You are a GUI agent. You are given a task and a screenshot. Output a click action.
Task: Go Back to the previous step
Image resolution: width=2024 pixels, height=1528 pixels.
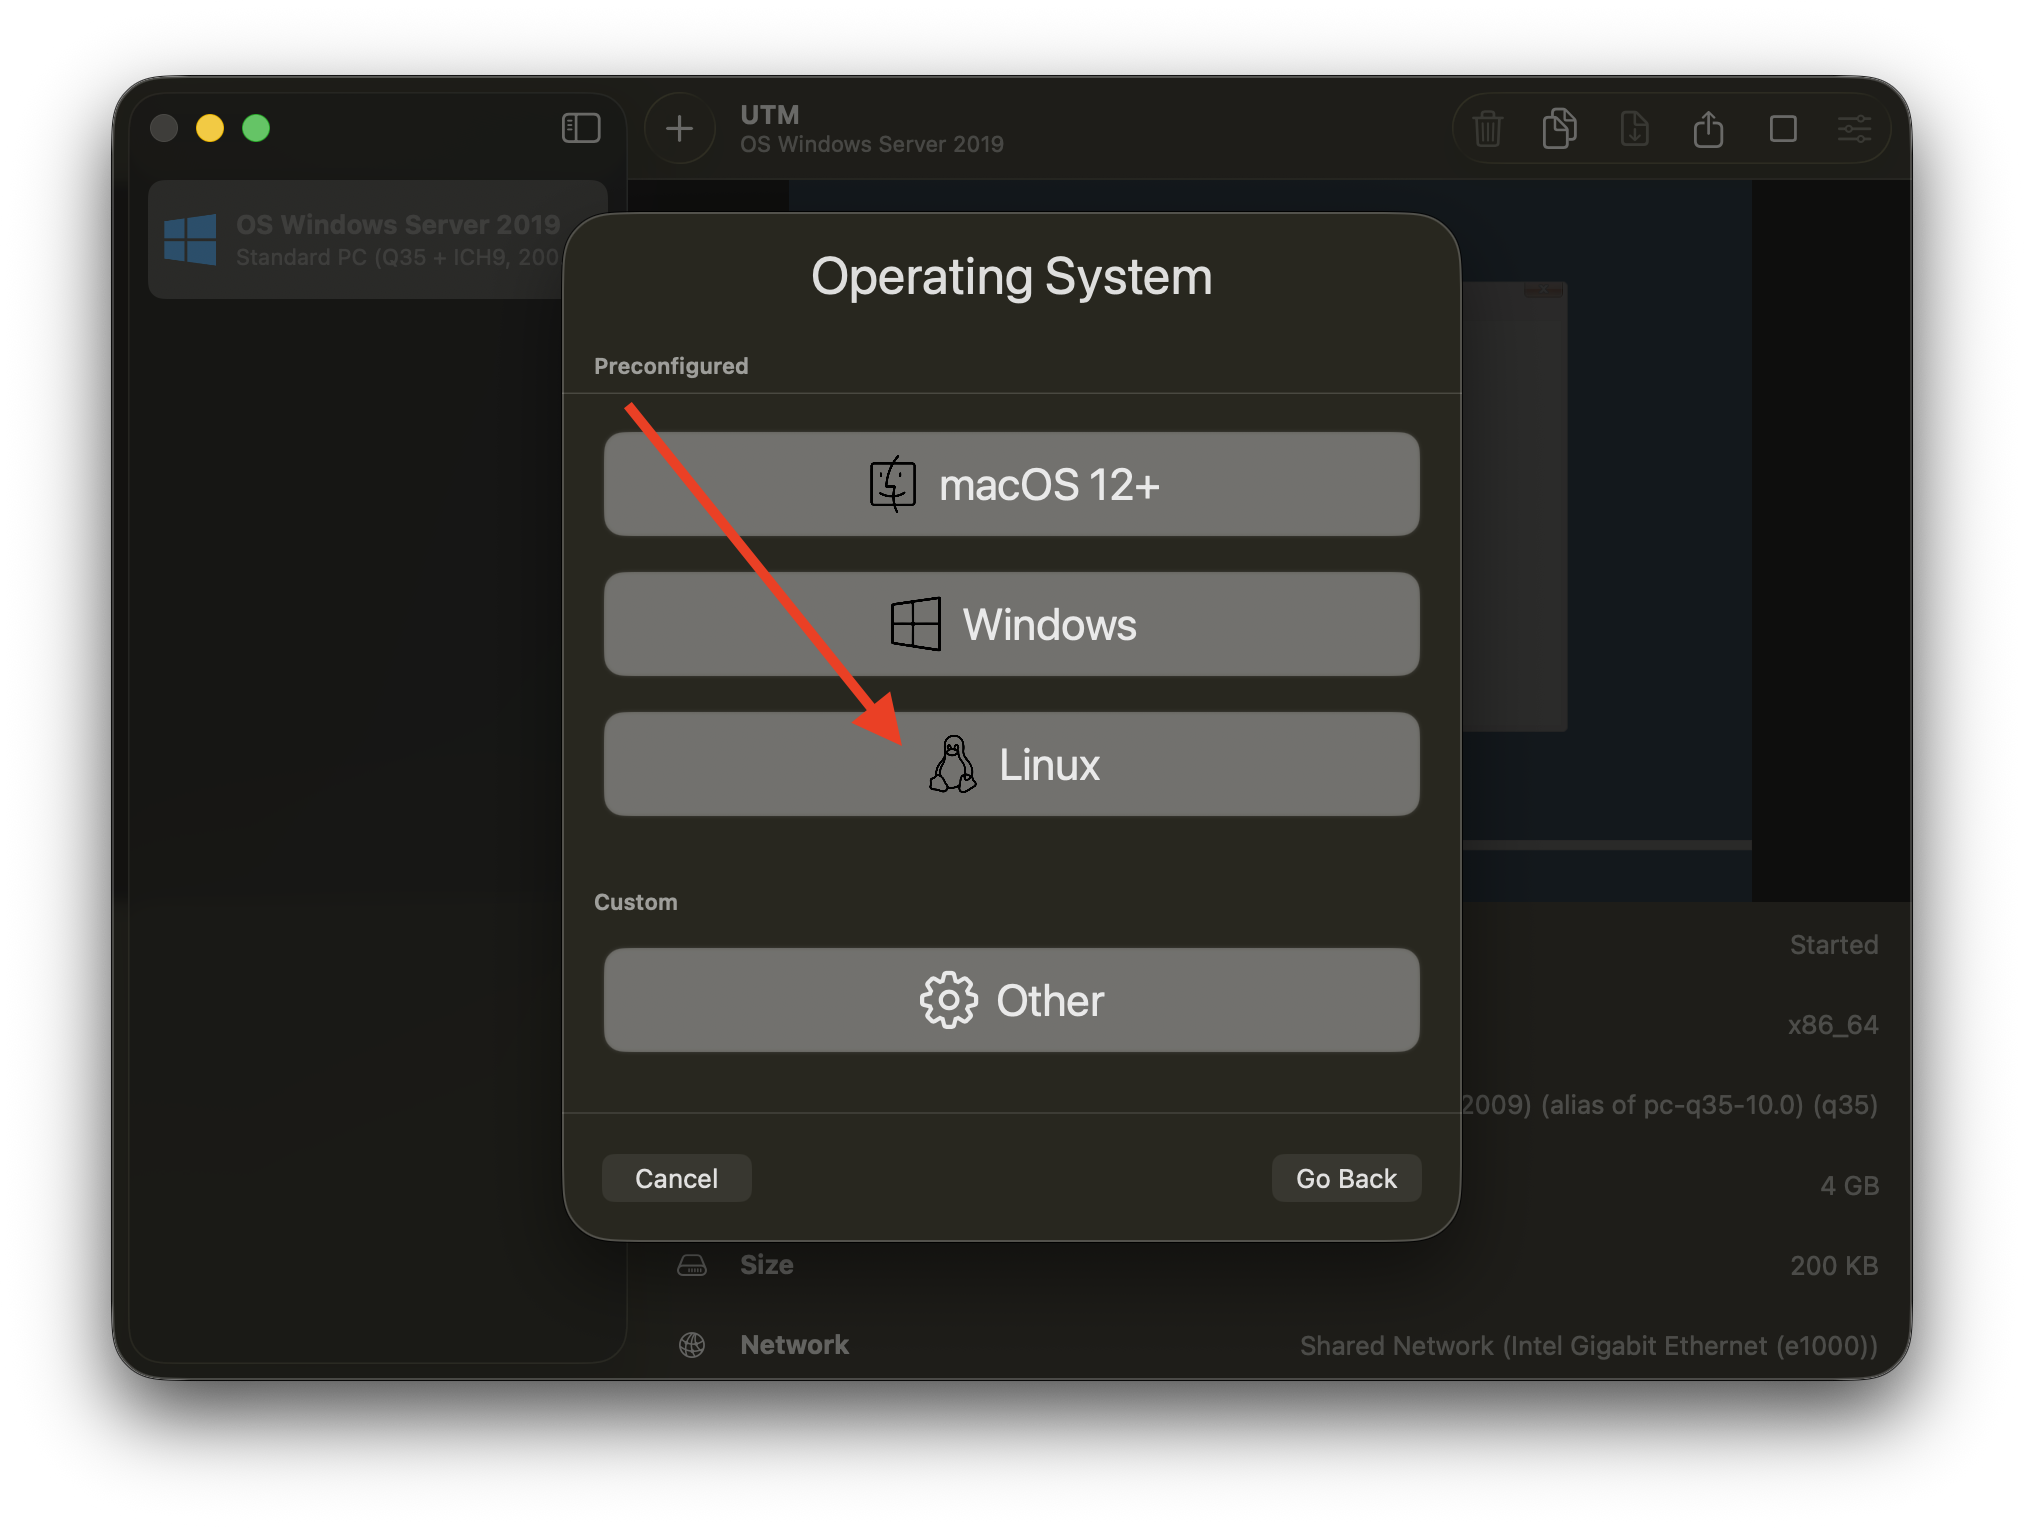tap(1345, 1178)
